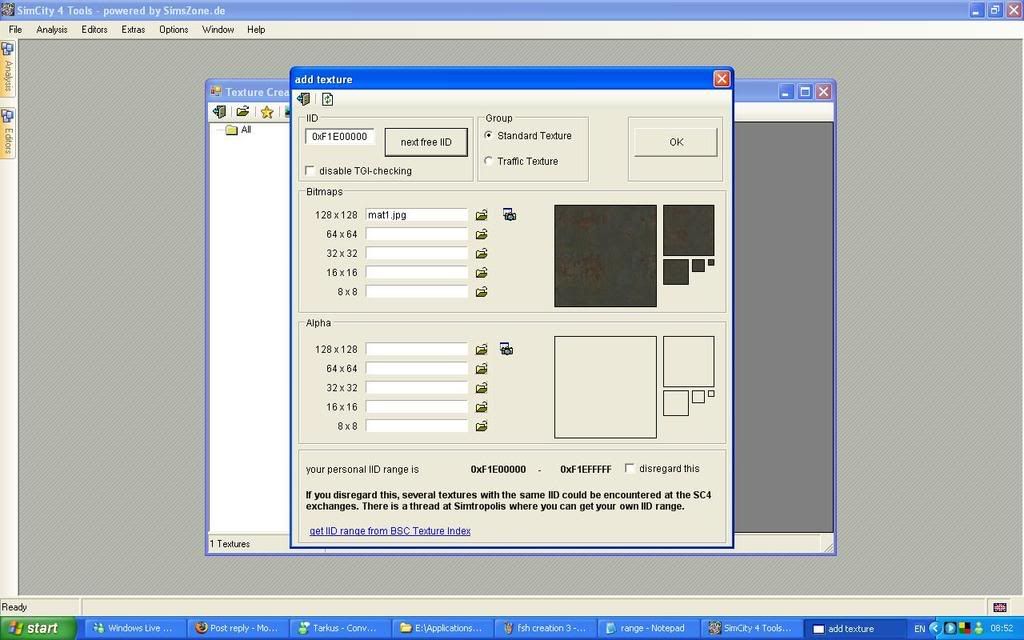Switch to Post reply browser taskbar item

coord(238,628)
